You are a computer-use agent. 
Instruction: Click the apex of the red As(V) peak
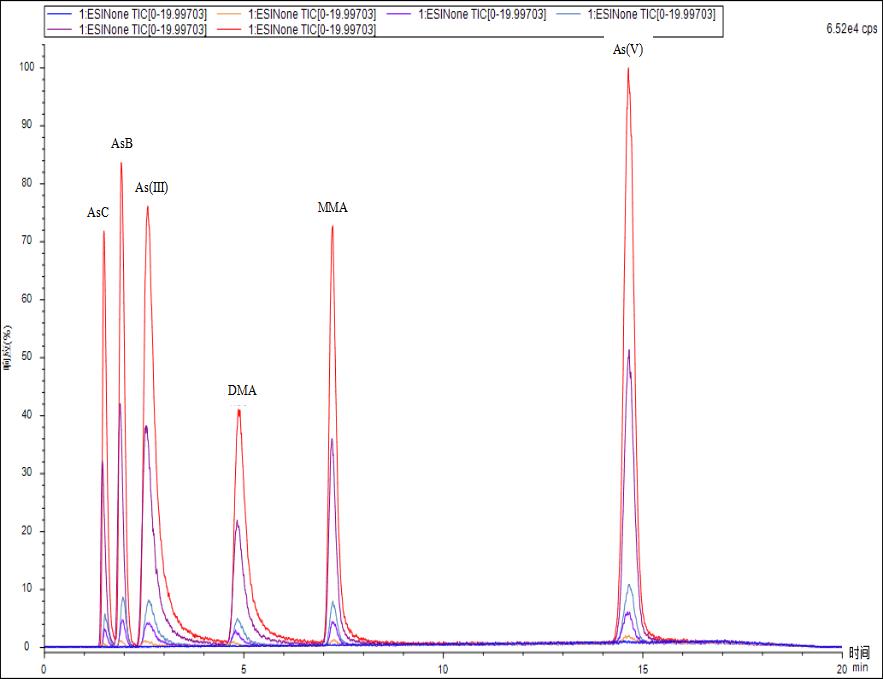pyautogui.click(x=628, y=68)
